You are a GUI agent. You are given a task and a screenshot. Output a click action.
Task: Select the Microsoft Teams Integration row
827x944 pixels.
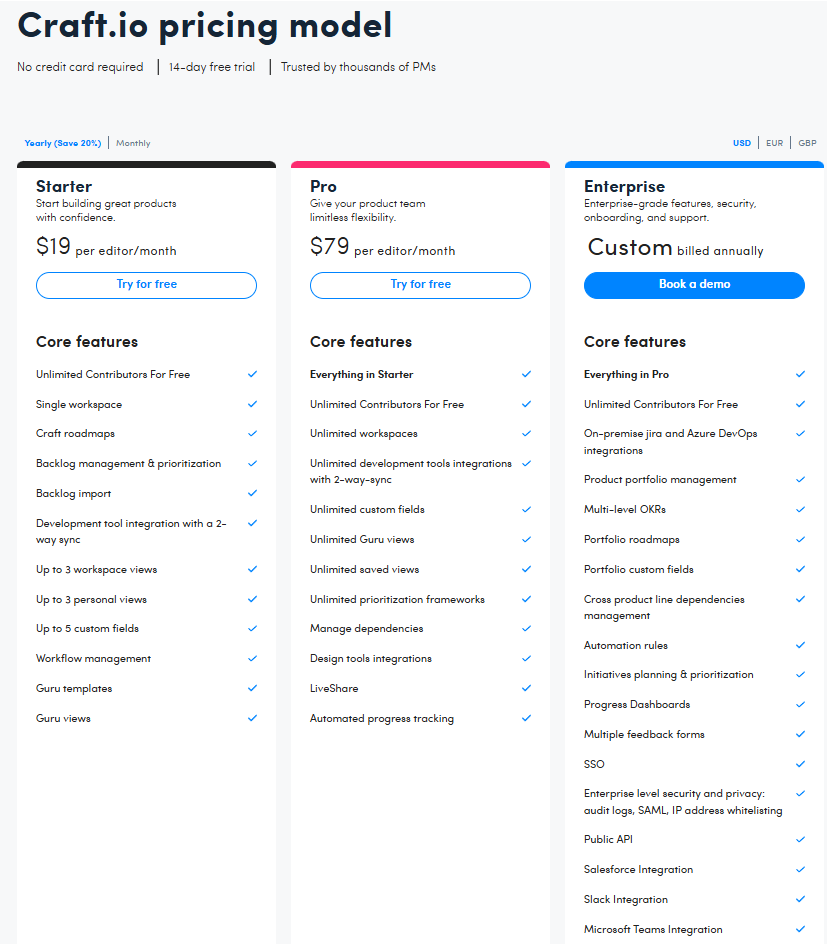coord(653,929)
